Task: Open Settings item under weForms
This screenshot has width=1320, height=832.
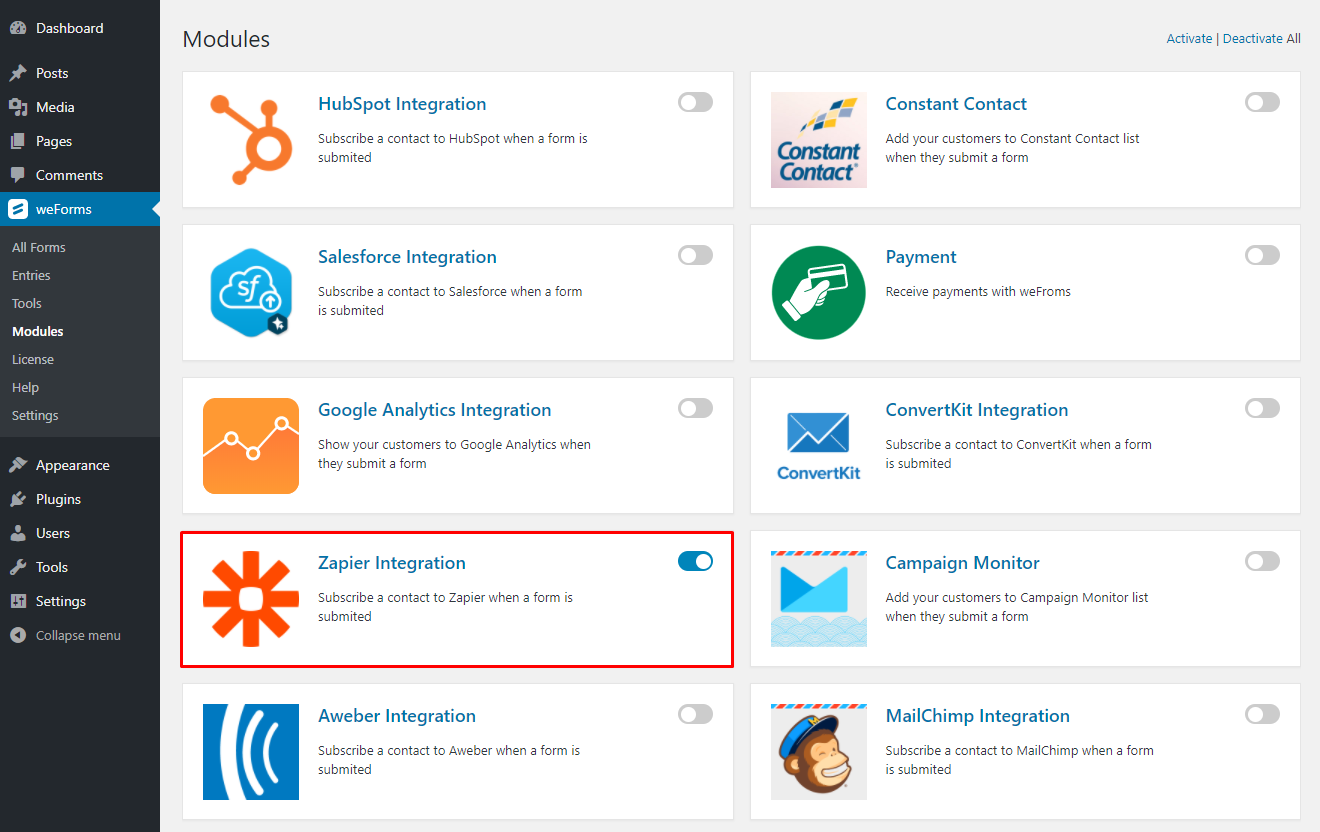Action: pos(35,415)
